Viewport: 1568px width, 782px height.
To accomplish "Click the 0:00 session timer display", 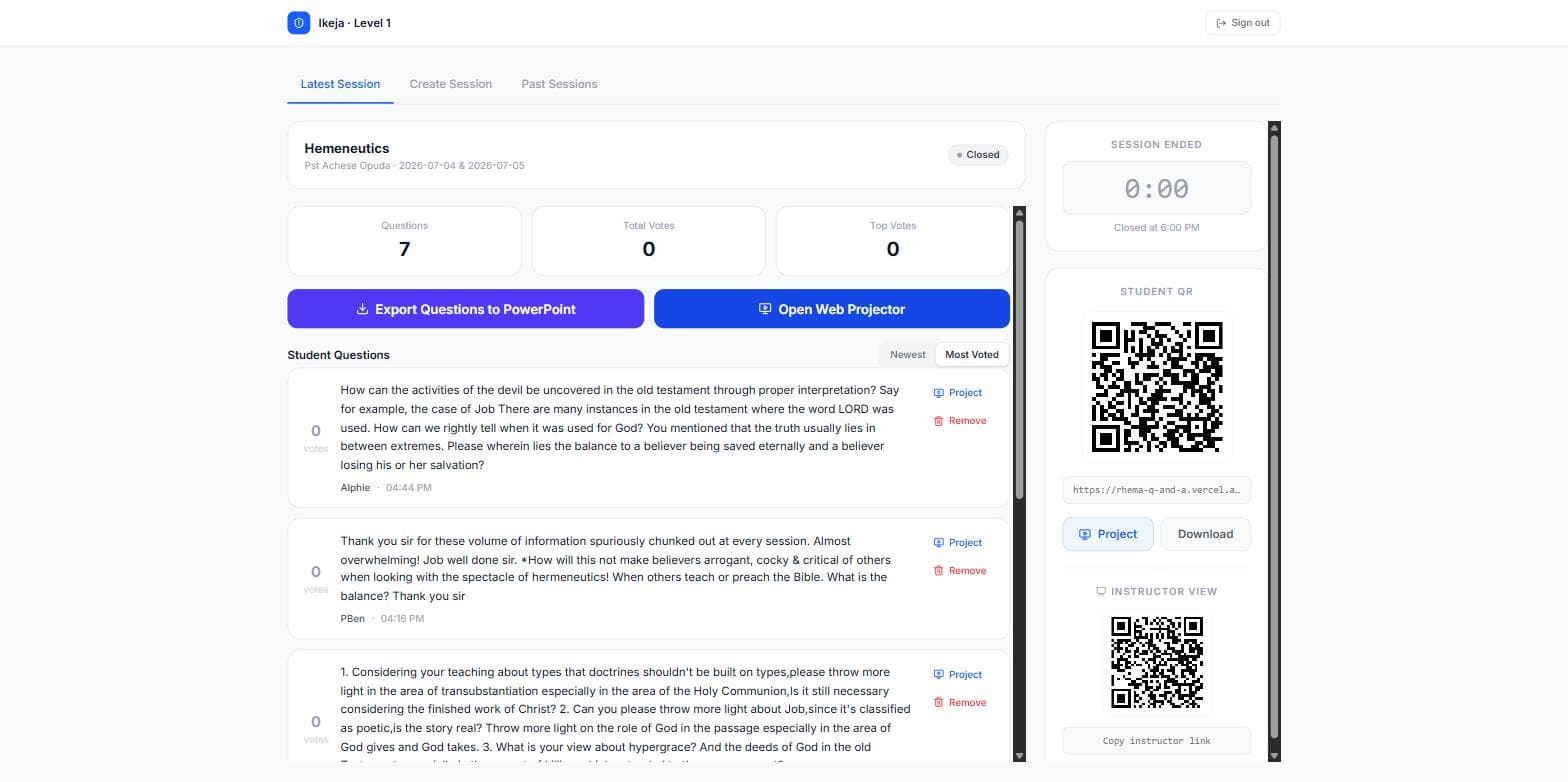I will tap(1156, 188).
